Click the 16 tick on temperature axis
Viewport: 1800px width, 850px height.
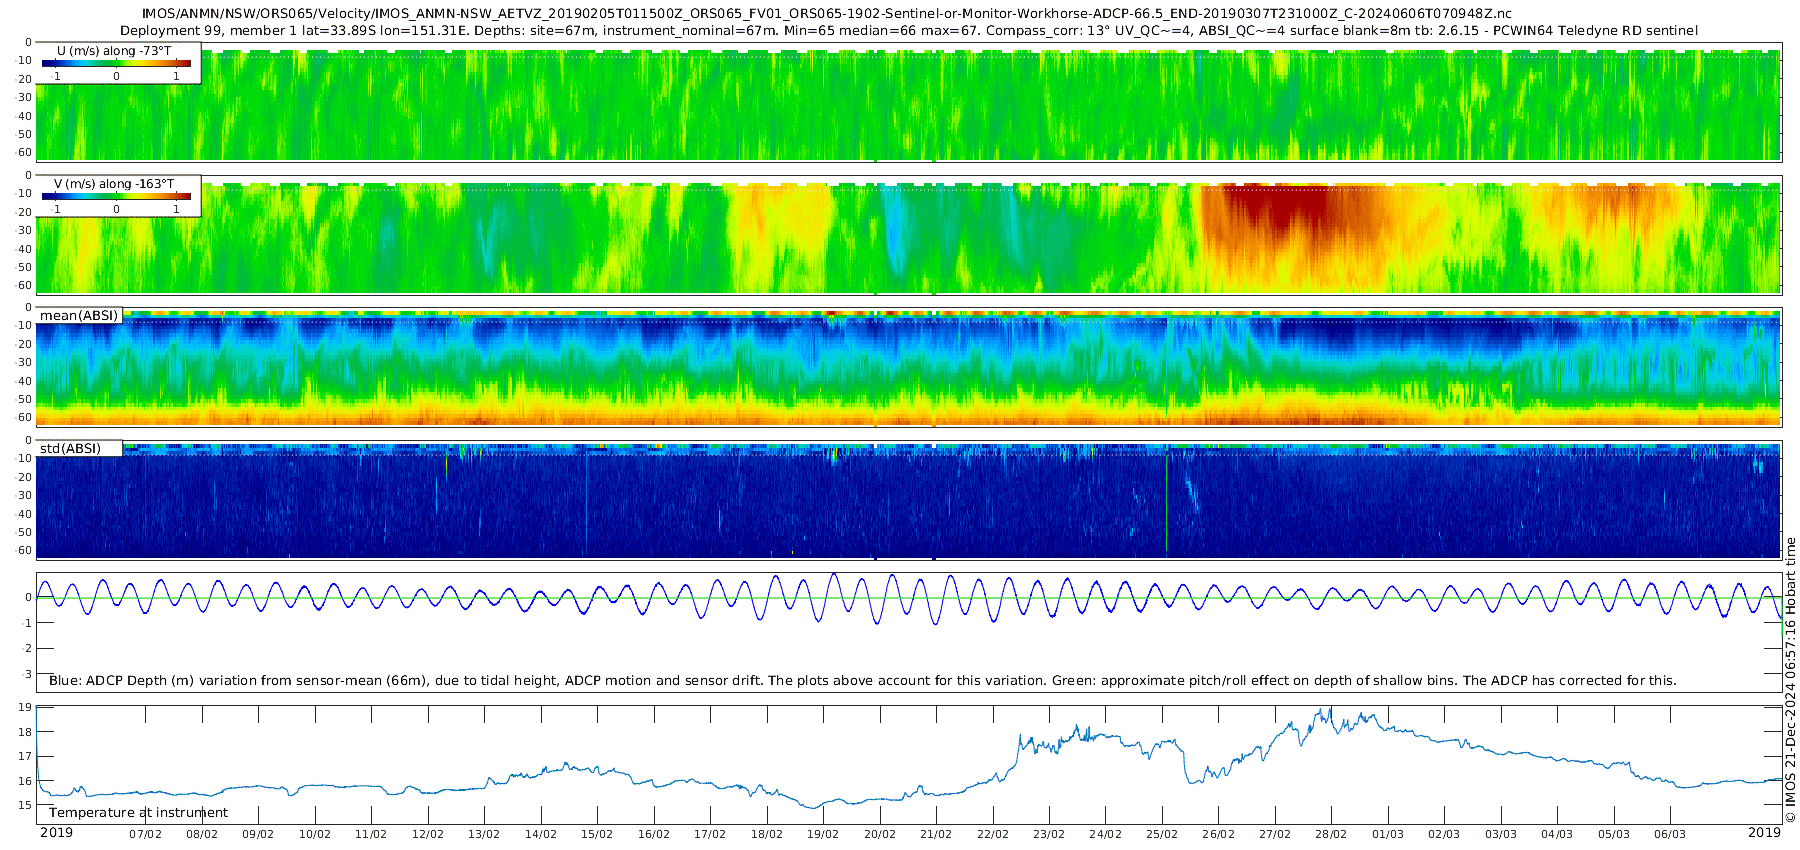pyautogui.click(x=25, y=781)
